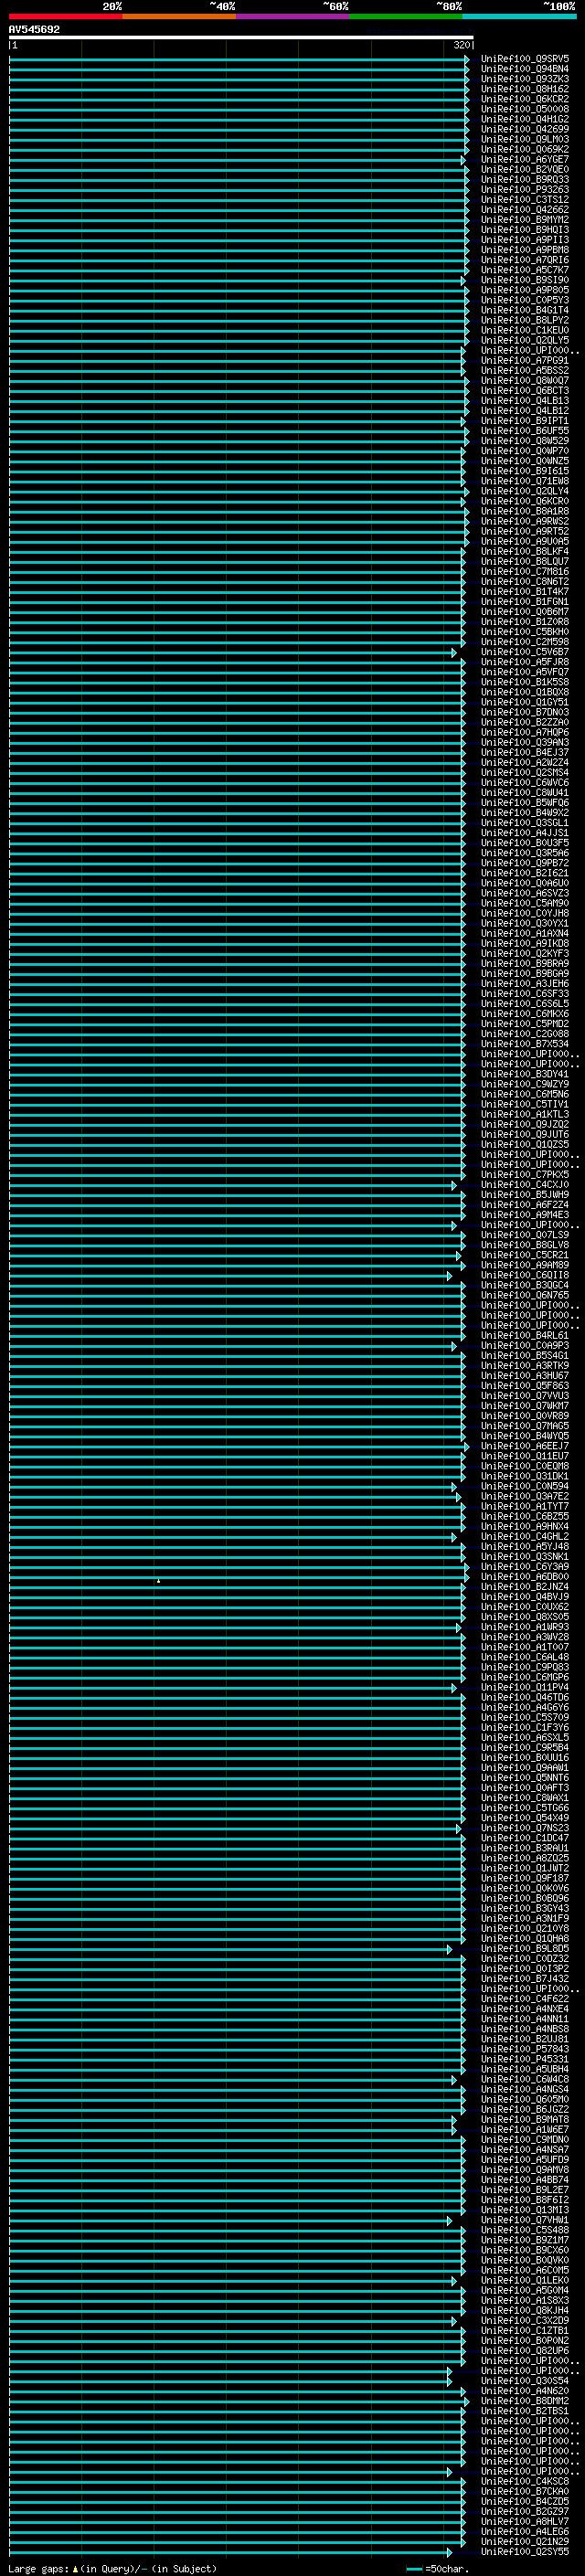Select hit UniRef100_C0A9P3
Image resolution: width=585 pixels, height=2576 pixels.
tap(525, 1345)
